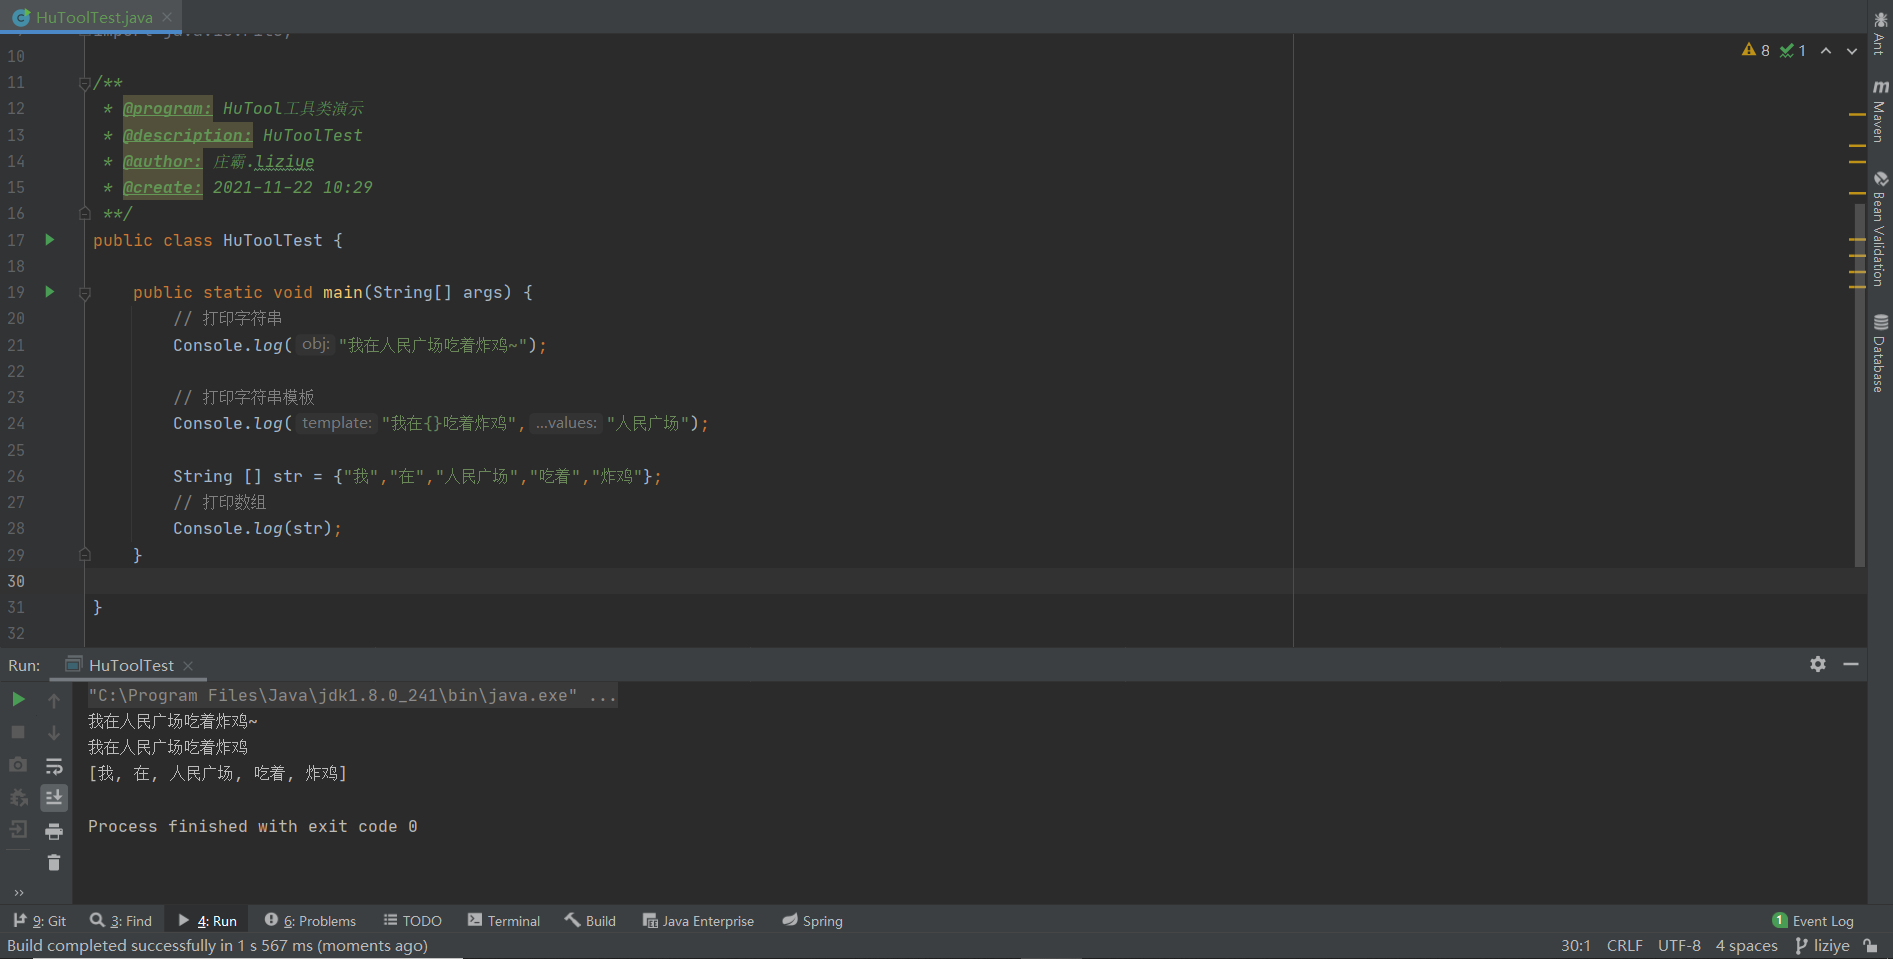
Task: Click the typo check count indicator
Action: coord(1793,50)
